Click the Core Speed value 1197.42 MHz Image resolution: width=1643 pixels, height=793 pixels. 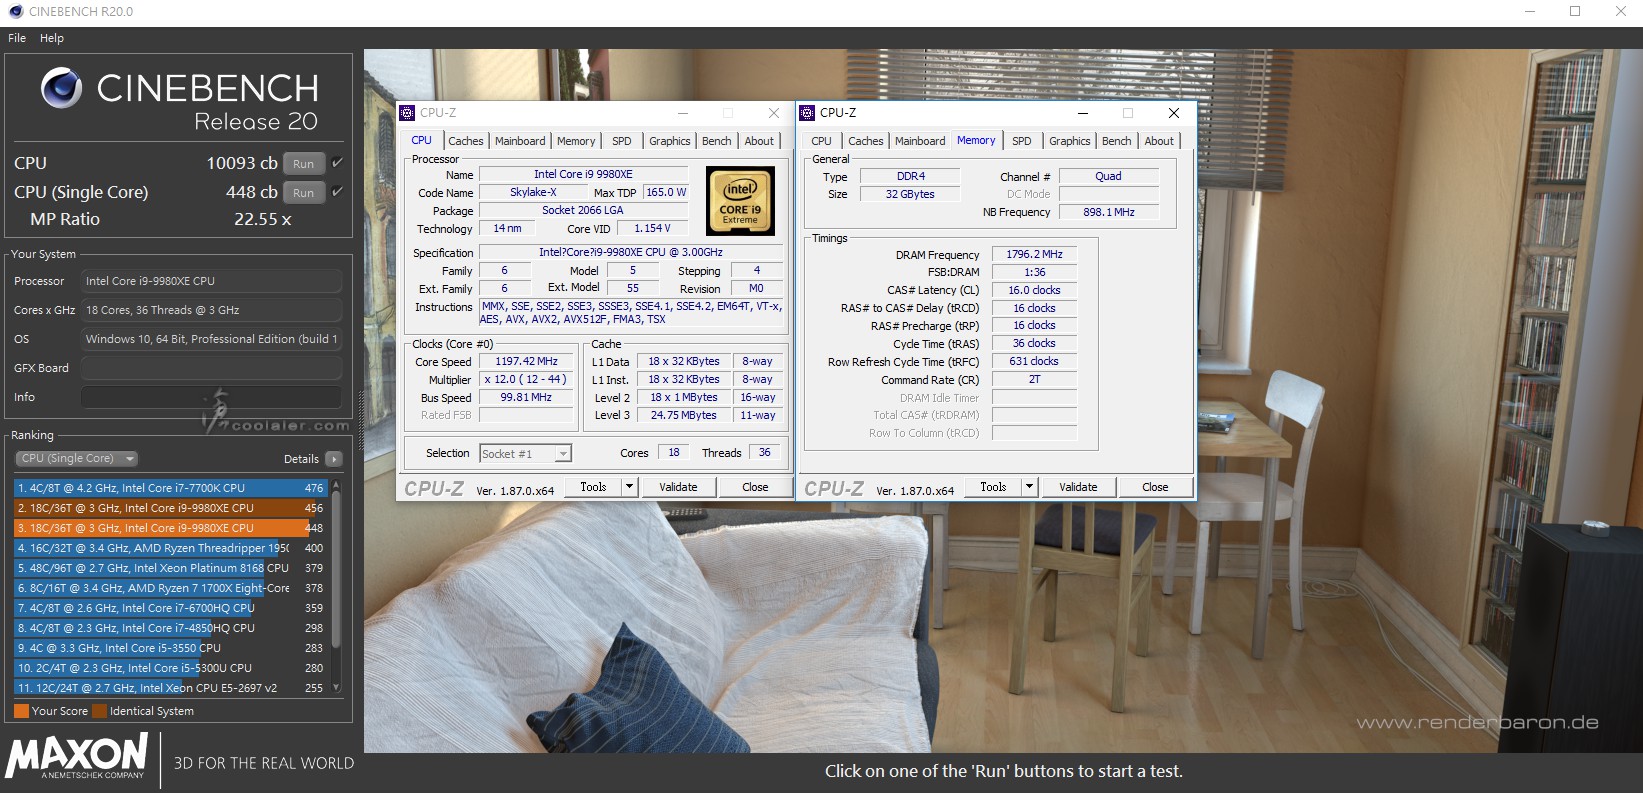click(526, 362)
